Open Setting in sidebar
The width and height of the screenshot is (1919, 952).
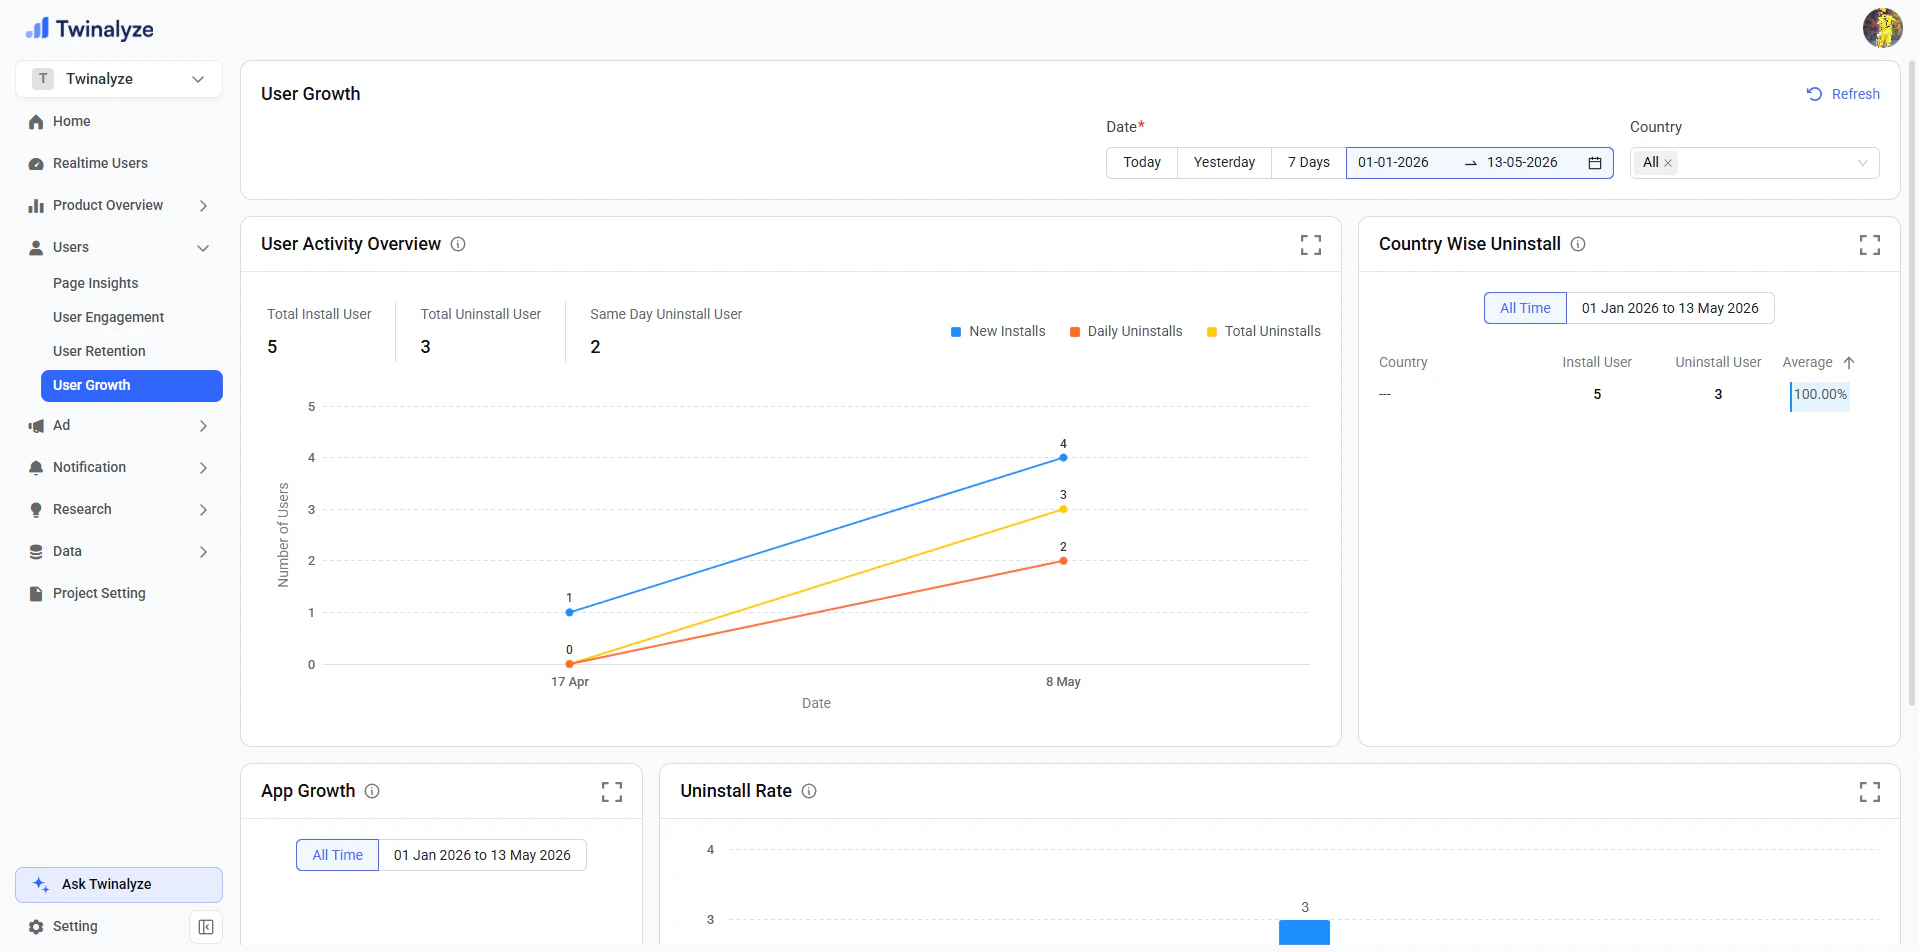(75, 927)
